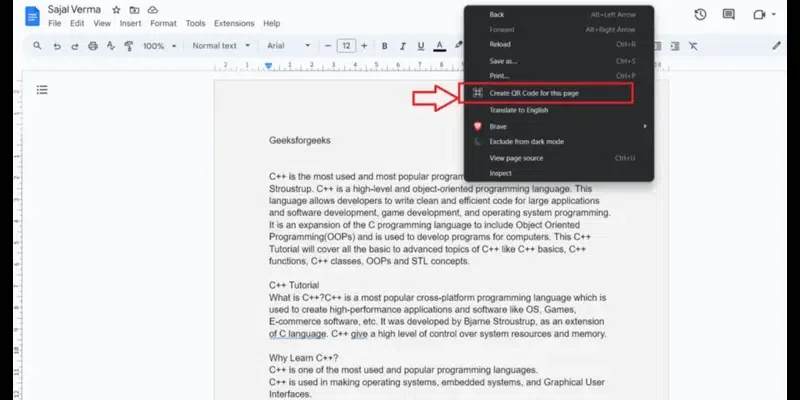Redo the last action
The image size is (800, 400).
click(x=74, y=46)
